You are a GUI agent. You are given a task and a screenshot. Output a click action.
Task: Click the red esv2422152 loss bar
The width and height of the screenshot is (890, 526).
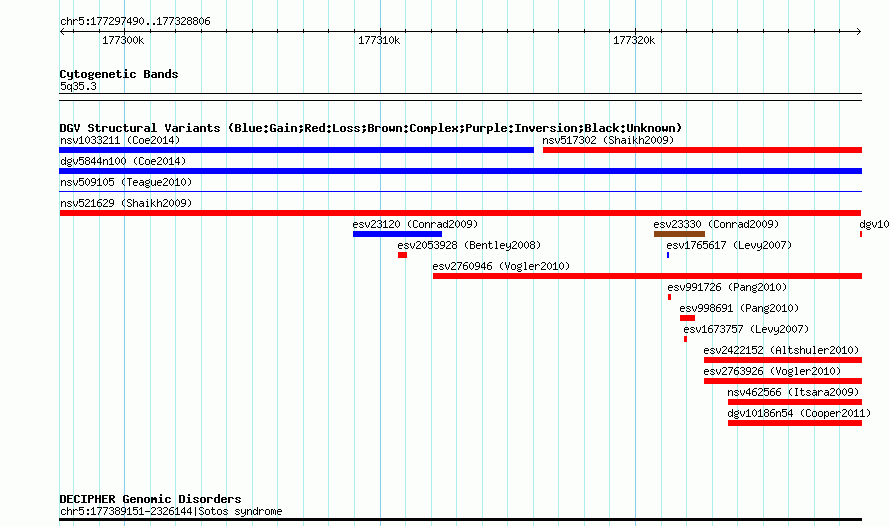tap(783, 360)
